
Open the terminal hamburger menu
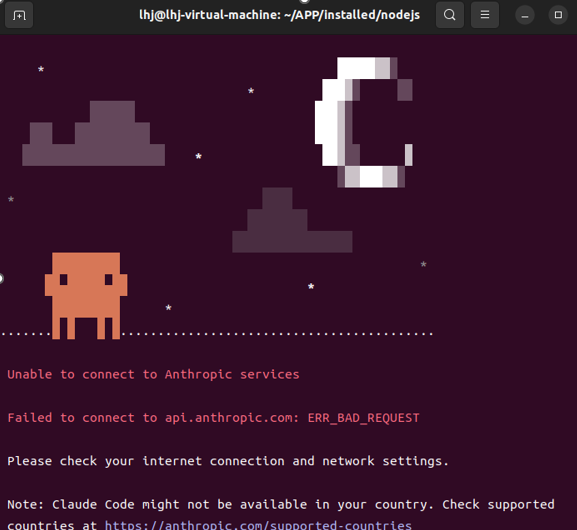[485, 15]
